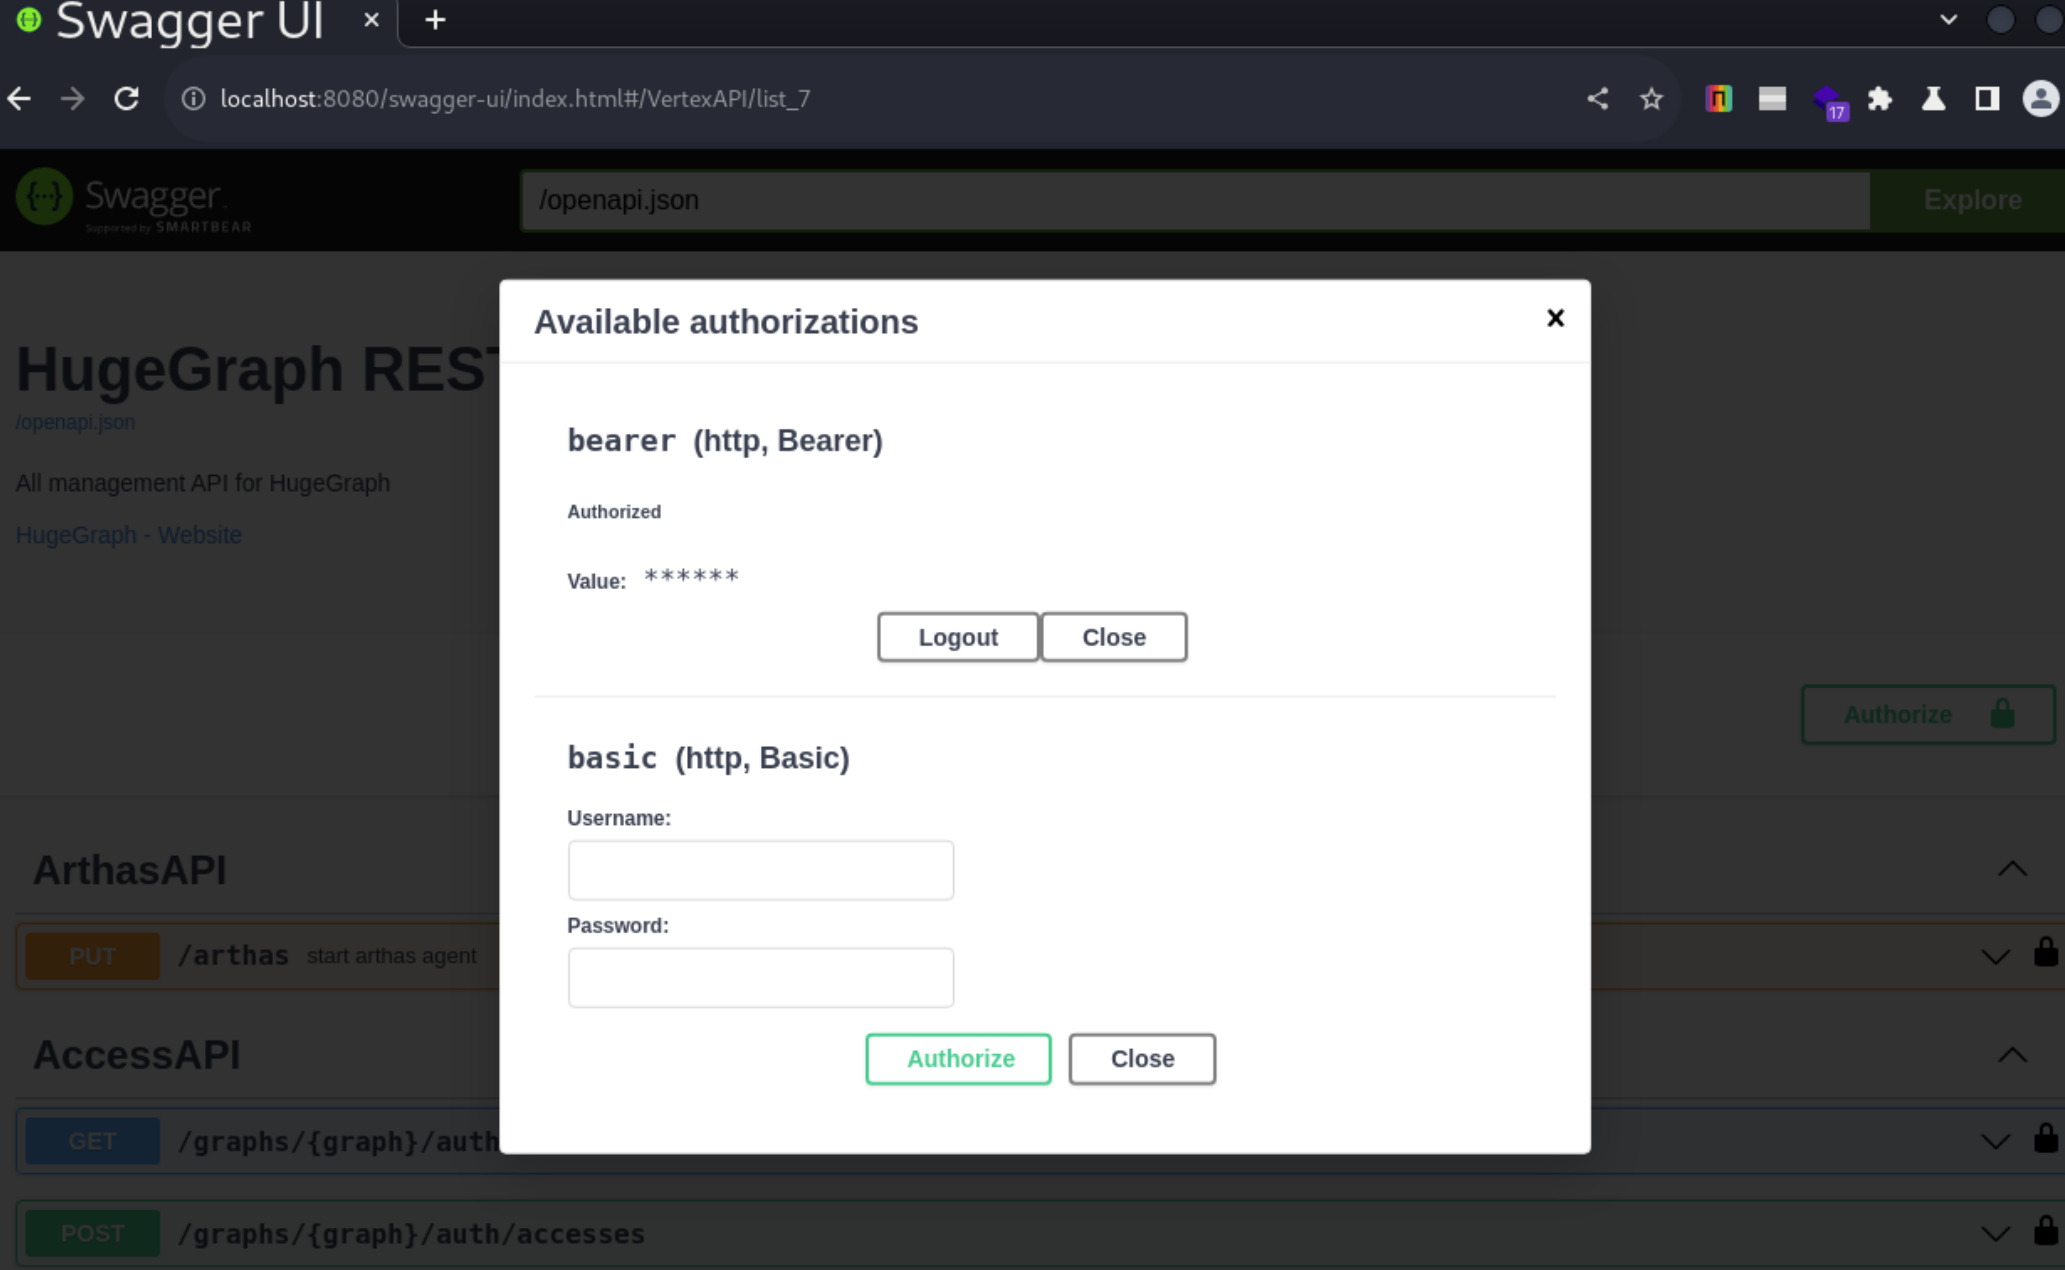This screenshot has height=1270, width=2065.
Task: Click lock icon on POST auth/accesses row
Action: click(2045, 1231)
